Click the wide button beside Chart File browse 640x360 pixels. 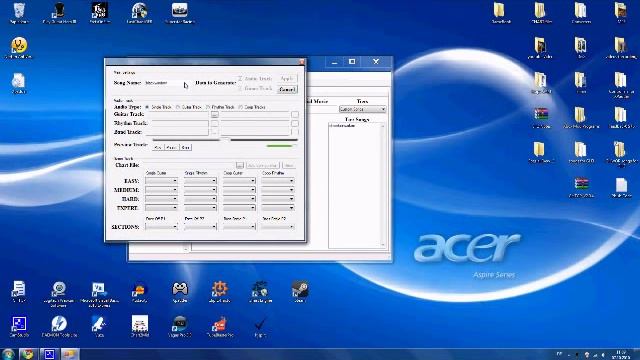[263, 165]
